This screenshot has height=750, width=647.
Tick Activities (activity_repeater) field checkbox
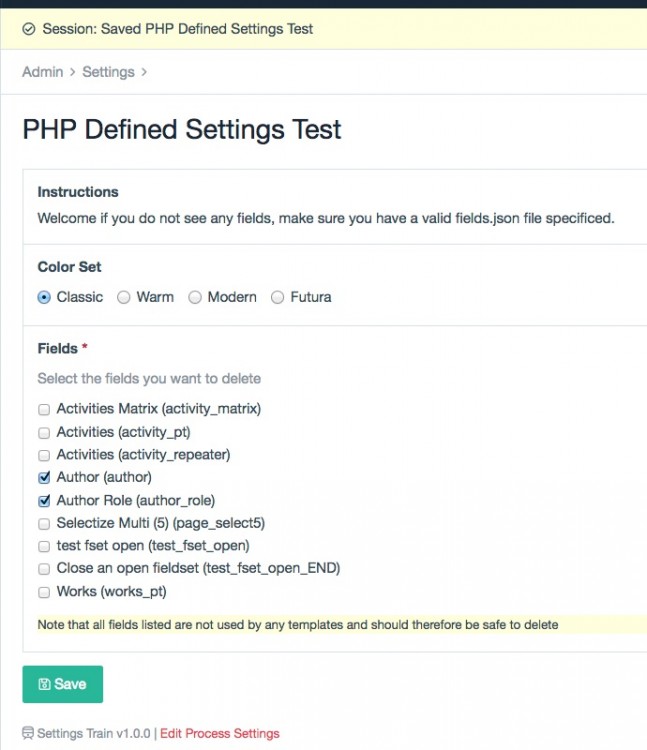point(44,455)
